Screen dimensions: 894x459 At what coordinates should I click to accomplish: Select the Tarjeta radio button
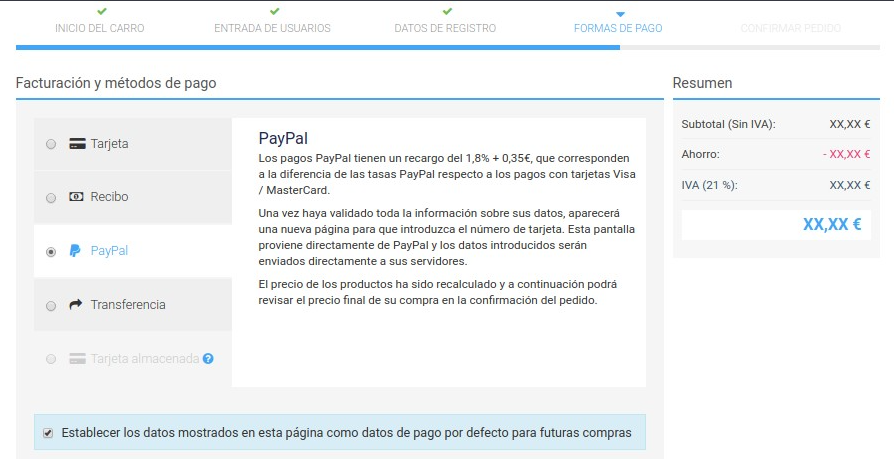(51, 144)
